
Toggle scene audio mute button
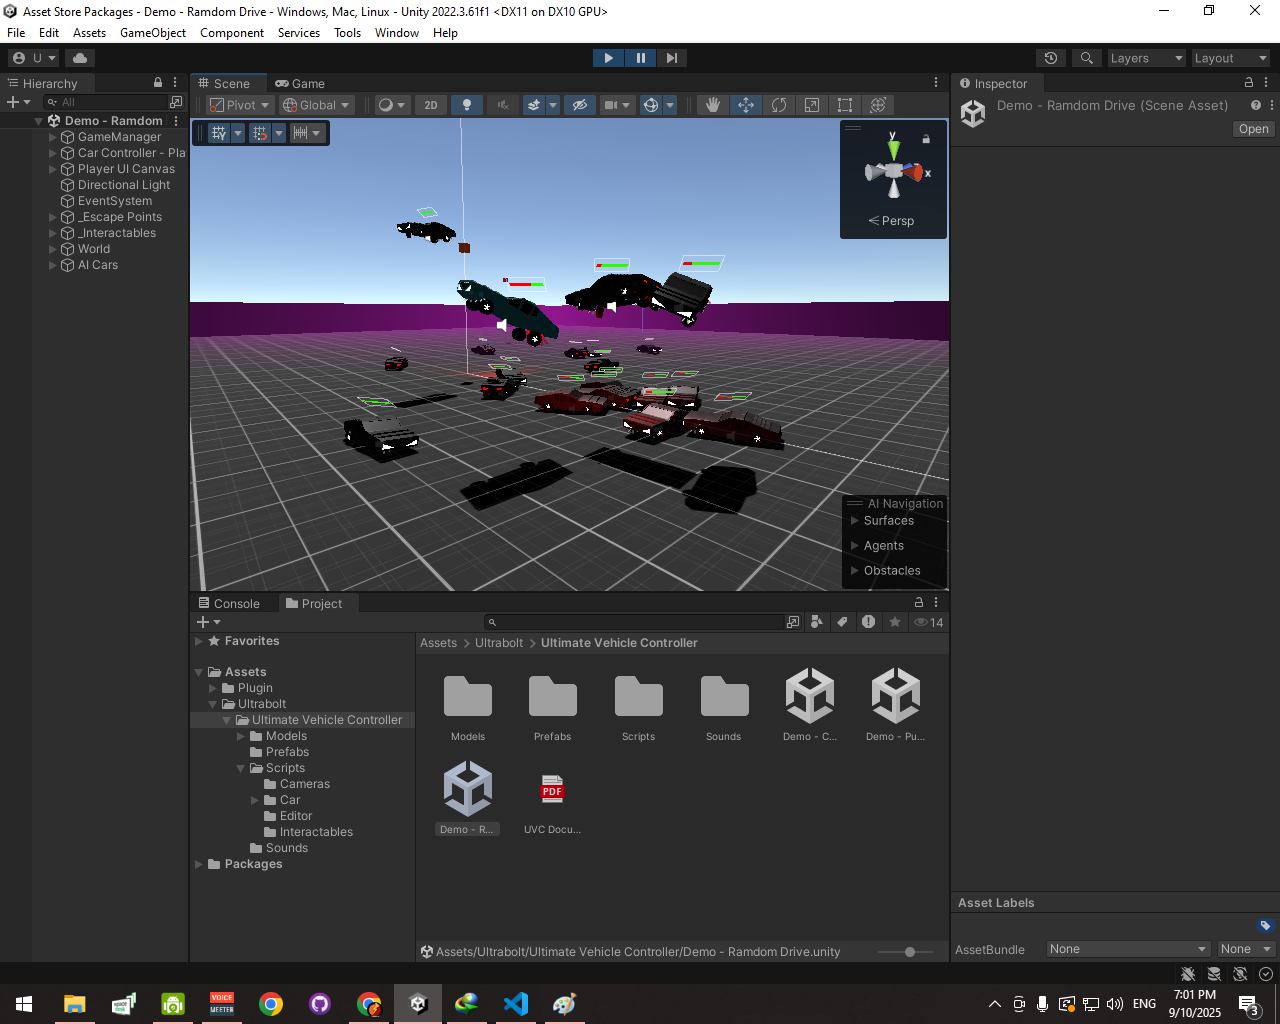503,105
